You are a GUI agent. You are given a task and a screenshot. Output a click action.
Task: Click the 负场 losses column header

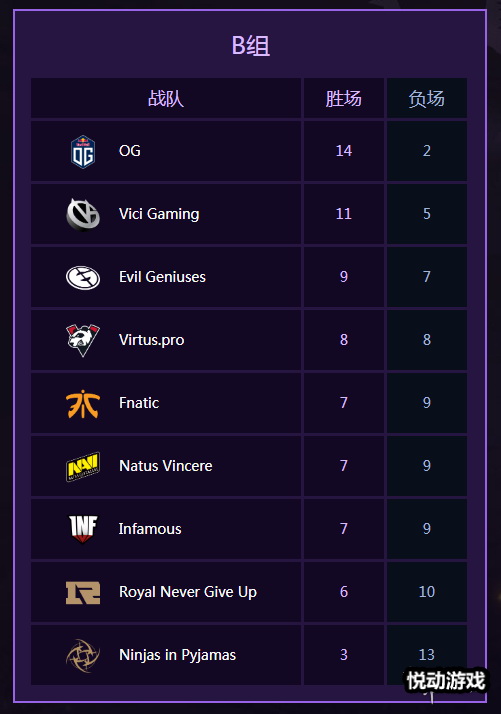pyautogui.click(x=426, y=98)
